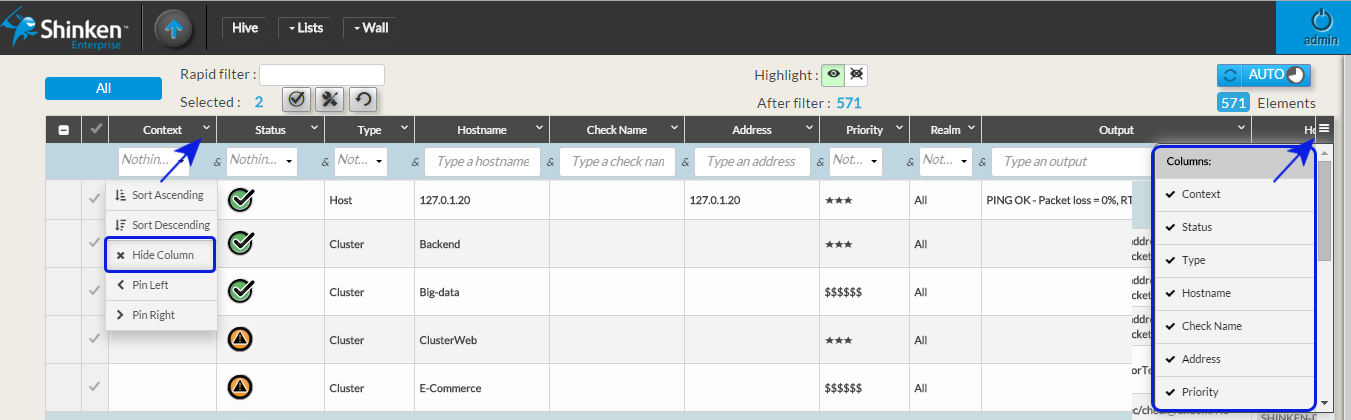
Task: Open the Priority filter dropdown
Action: (853, 161)
